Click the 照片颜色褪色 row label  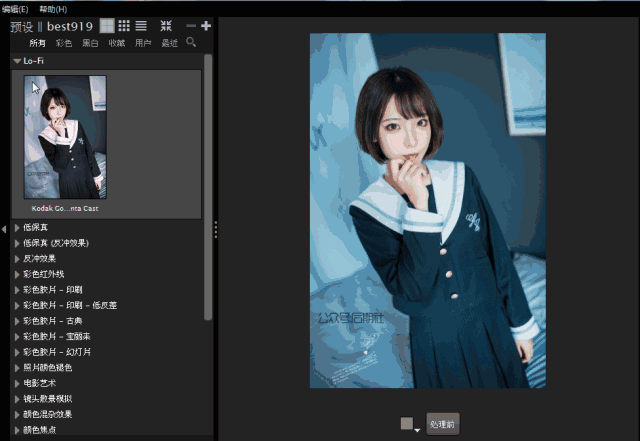48,368
